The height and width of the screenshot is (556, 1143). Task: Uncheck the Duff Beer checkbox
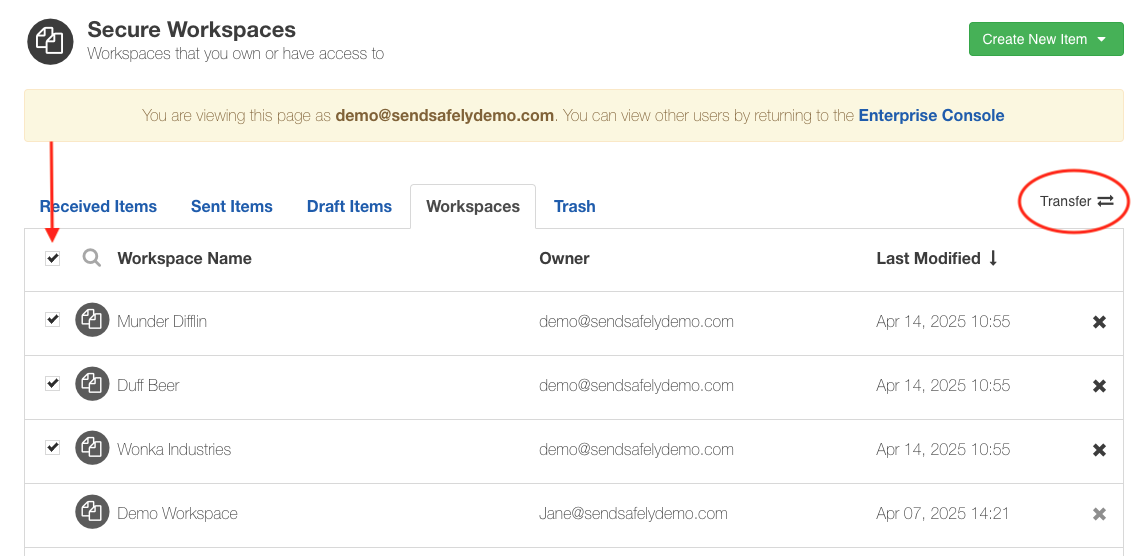point(52,383)
